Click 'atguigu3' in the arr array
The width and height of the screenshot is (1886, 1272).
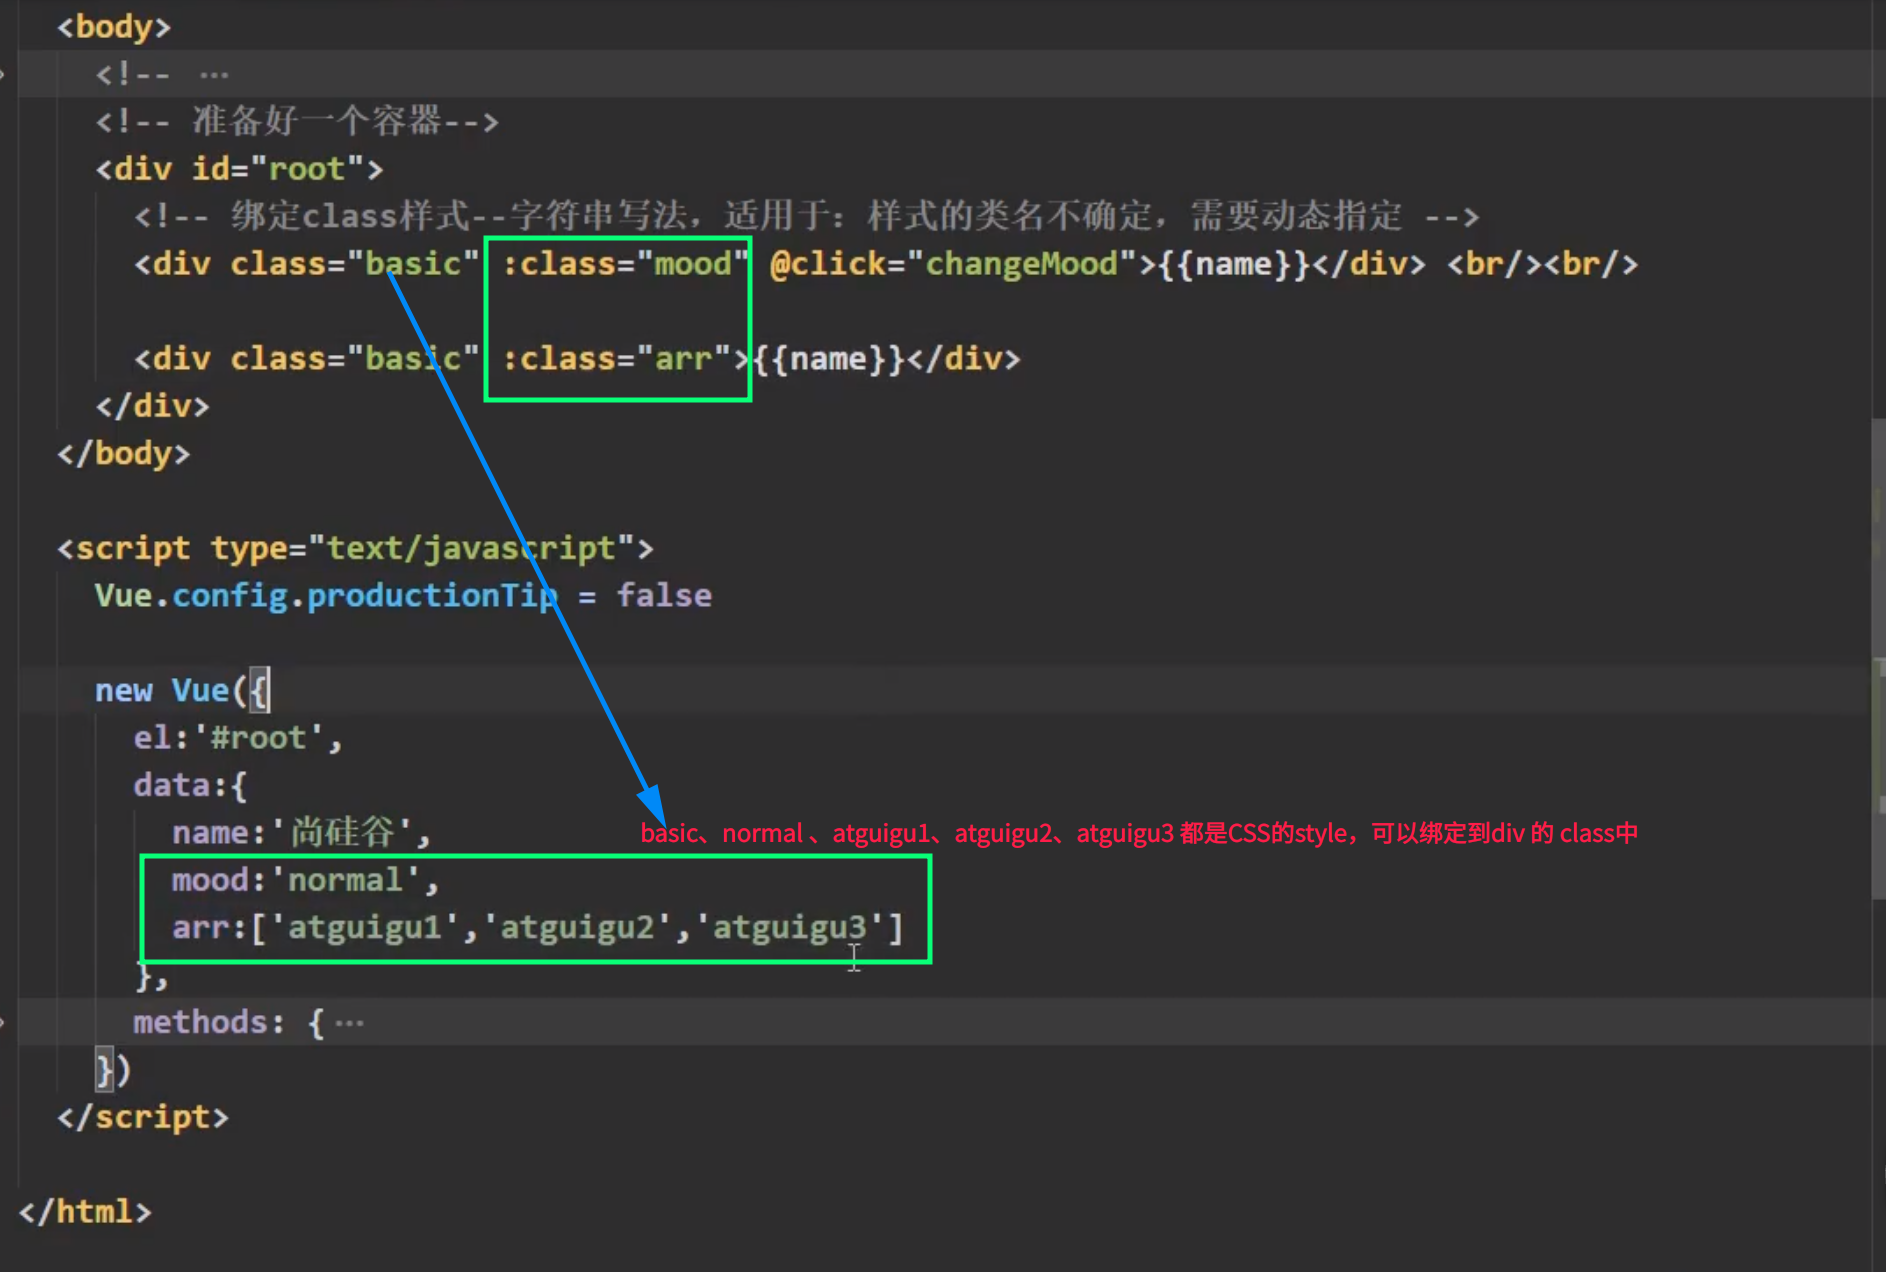tap(789, 928)
